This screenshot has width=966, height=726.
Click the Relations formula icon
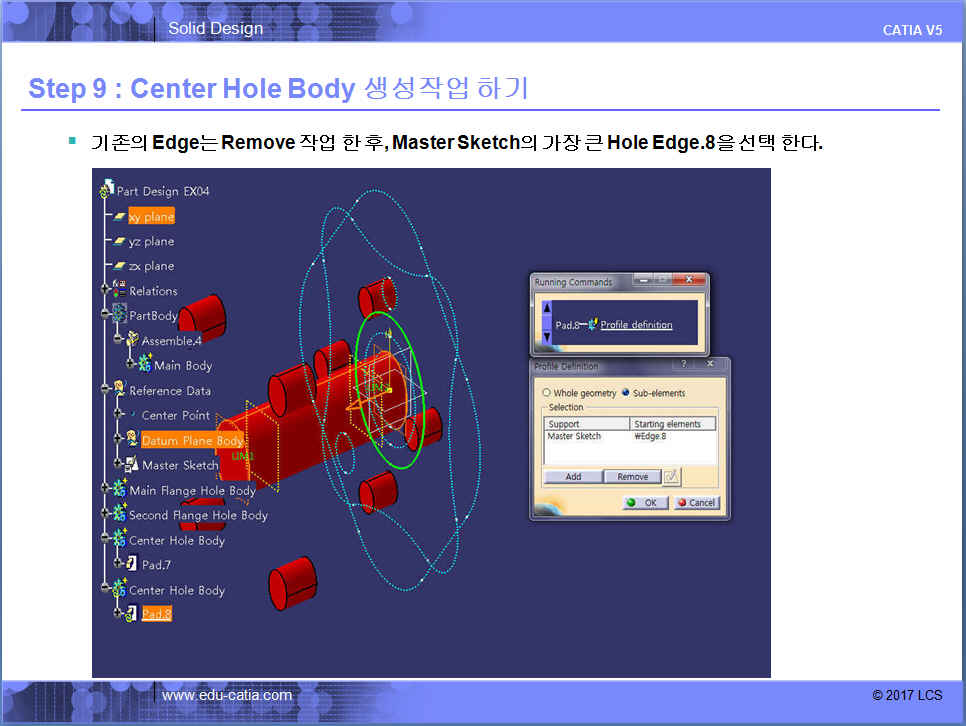tap(120, 291)
